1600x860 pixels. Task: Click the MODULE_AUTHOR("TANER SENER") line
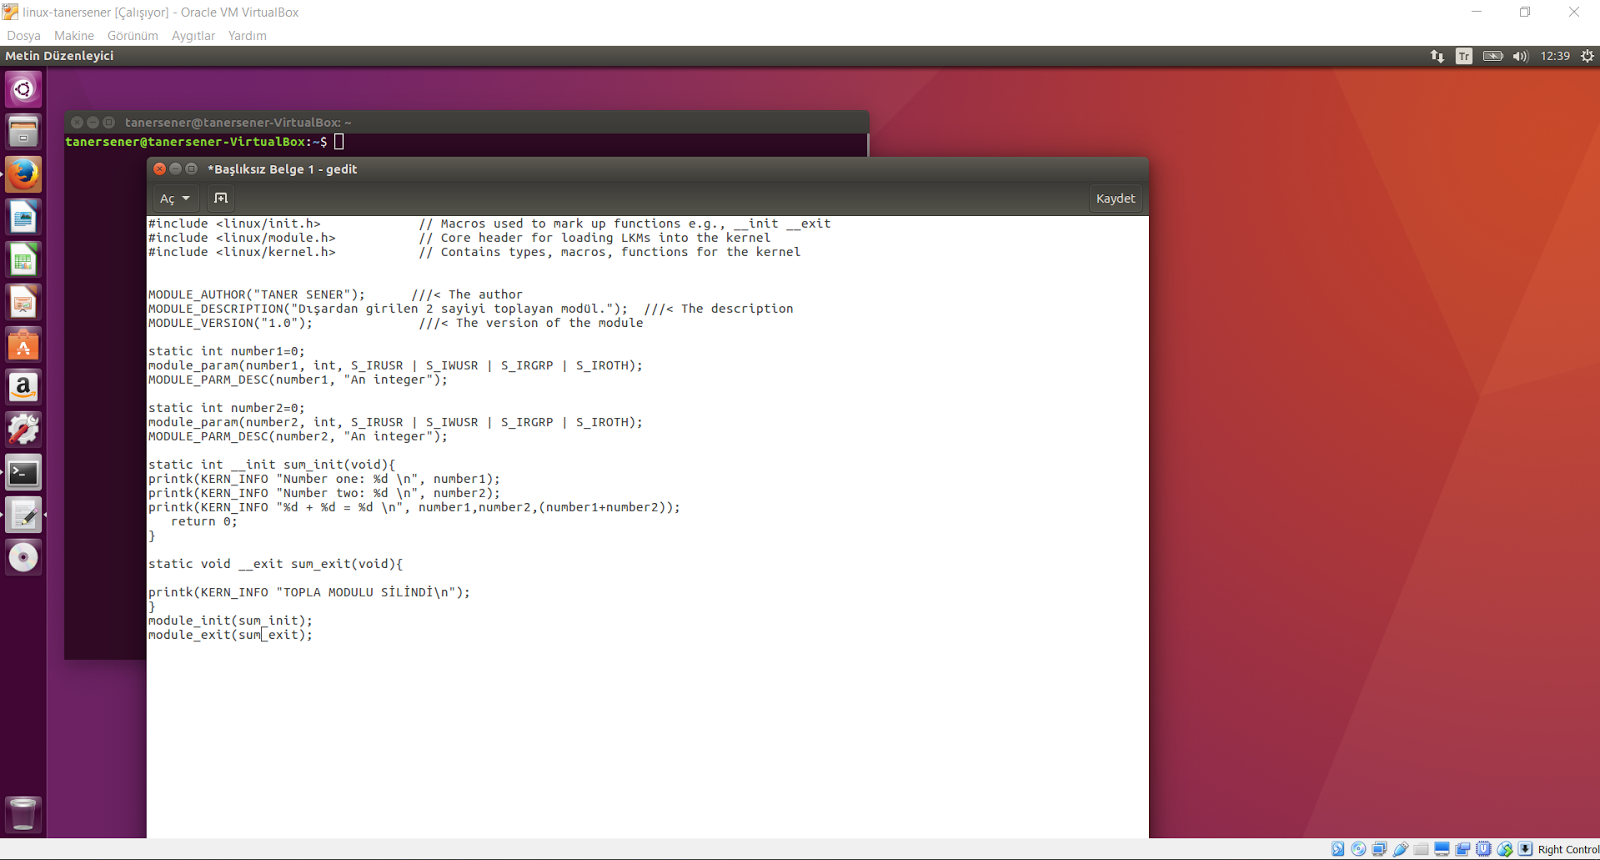257,295
